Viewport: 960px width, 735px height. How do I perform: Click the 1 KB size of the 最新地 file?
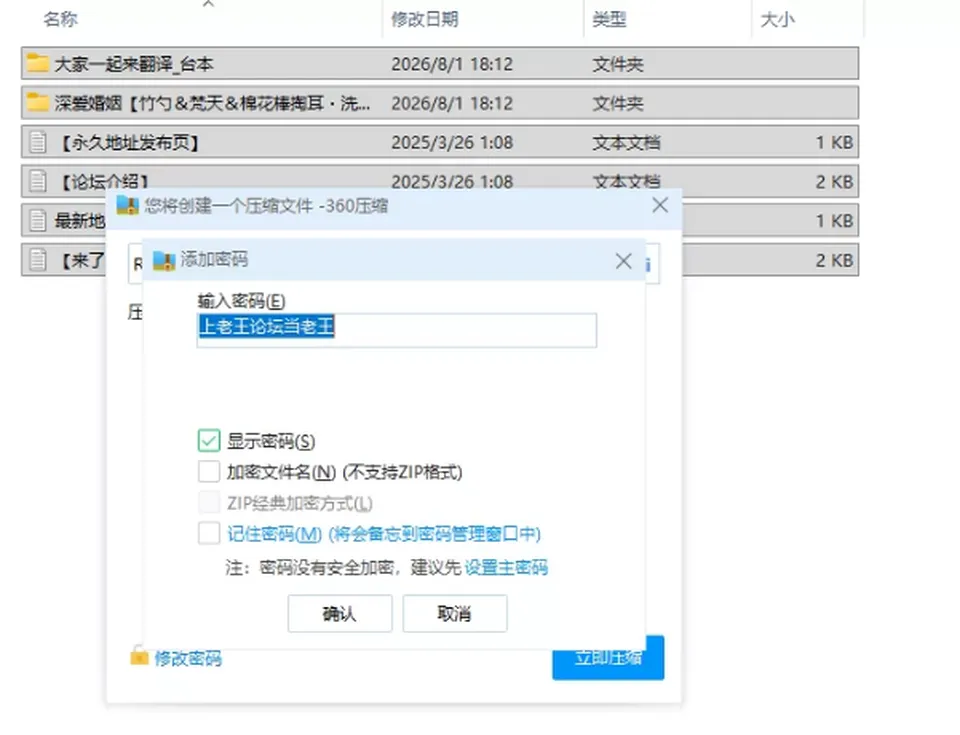click(834, 221)
